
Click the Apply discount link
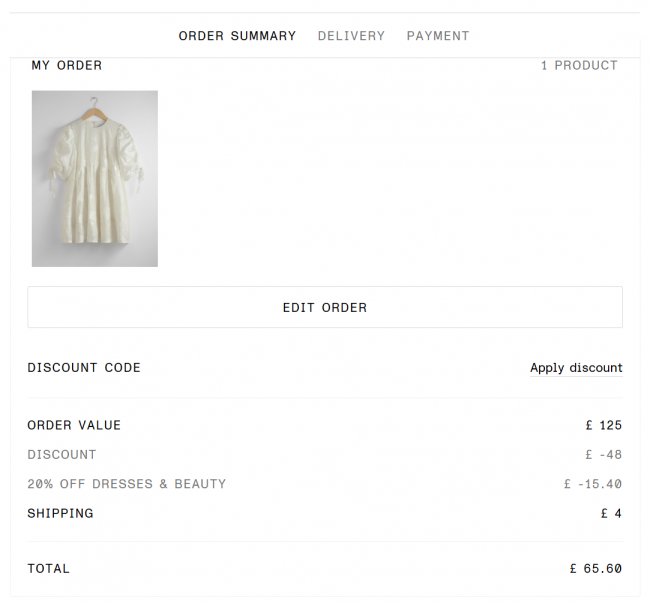coord(576,368)
